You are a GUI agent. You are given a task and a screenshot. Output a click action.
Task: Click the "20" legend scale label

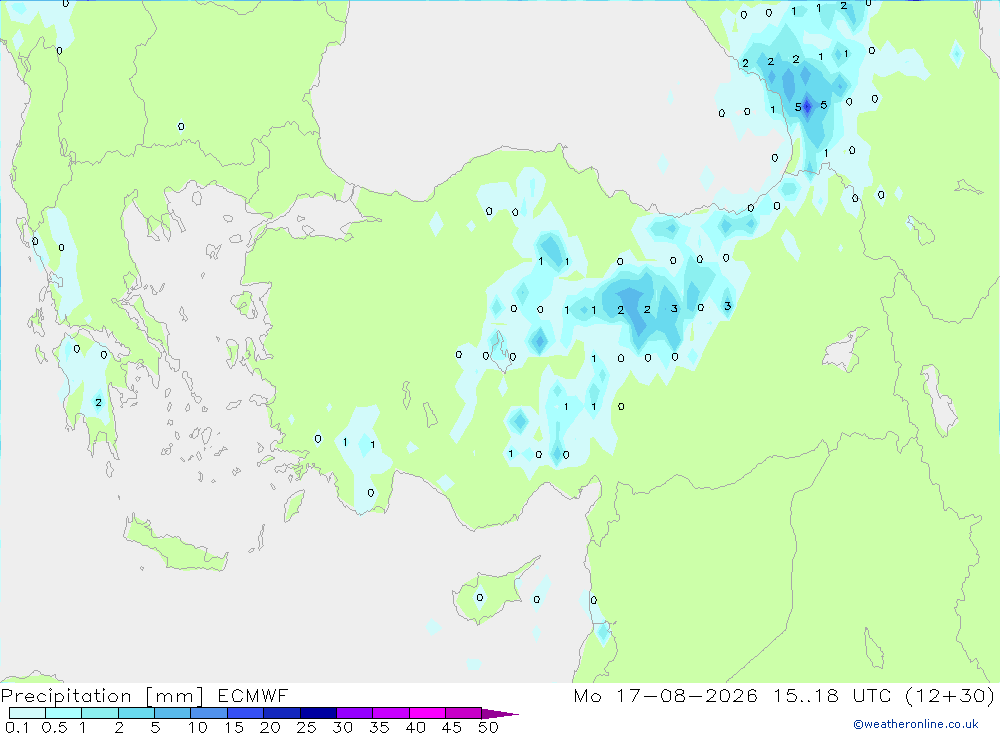click(x=270, y=727)
